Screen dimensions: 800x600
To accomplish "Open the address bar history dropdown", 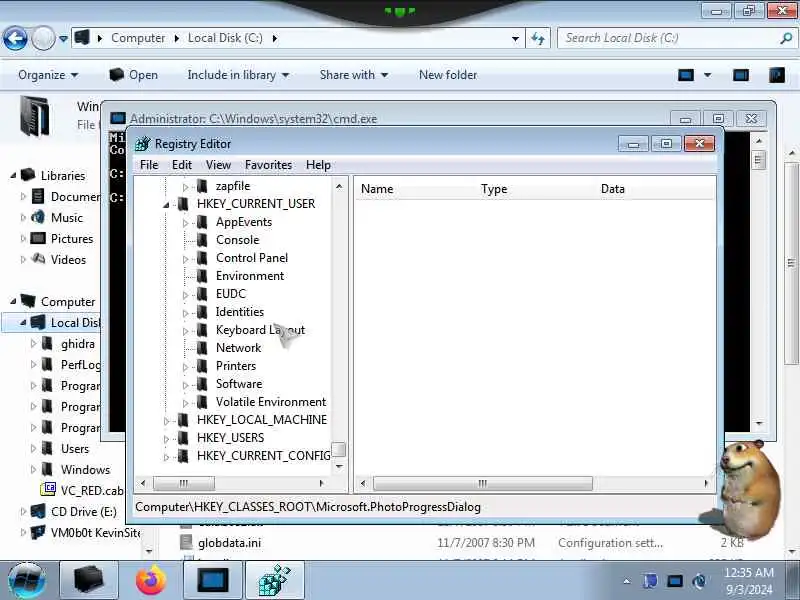I will pyautogui.click(x=515, y=38).
